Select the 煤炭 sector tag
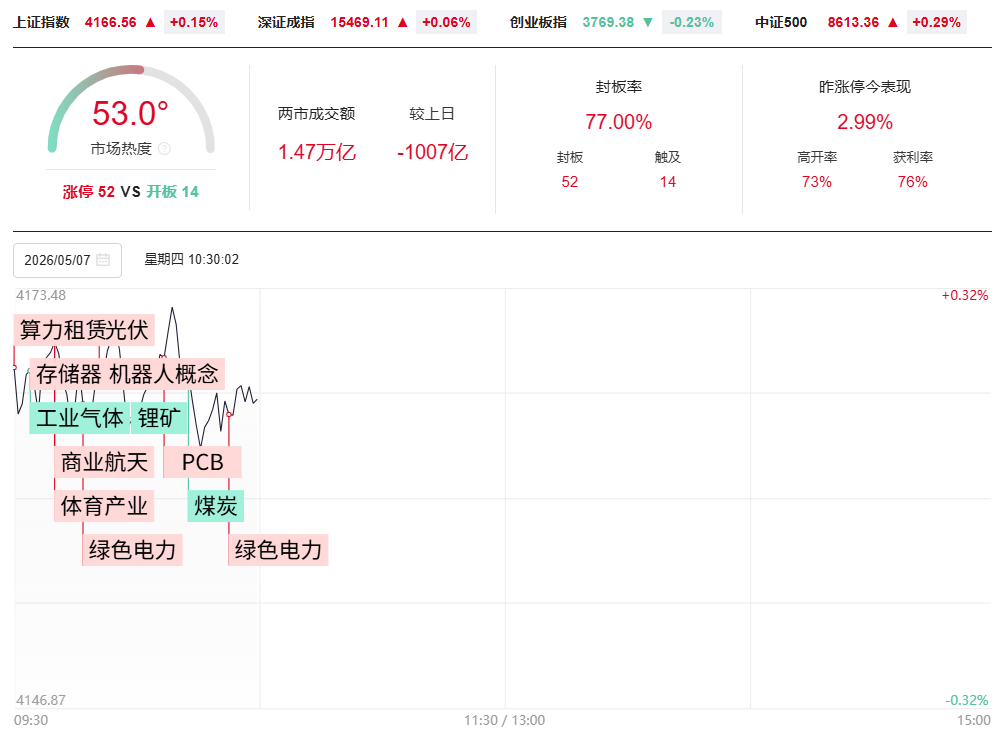This screenshot has width=1007, height=735. (216, 506)
